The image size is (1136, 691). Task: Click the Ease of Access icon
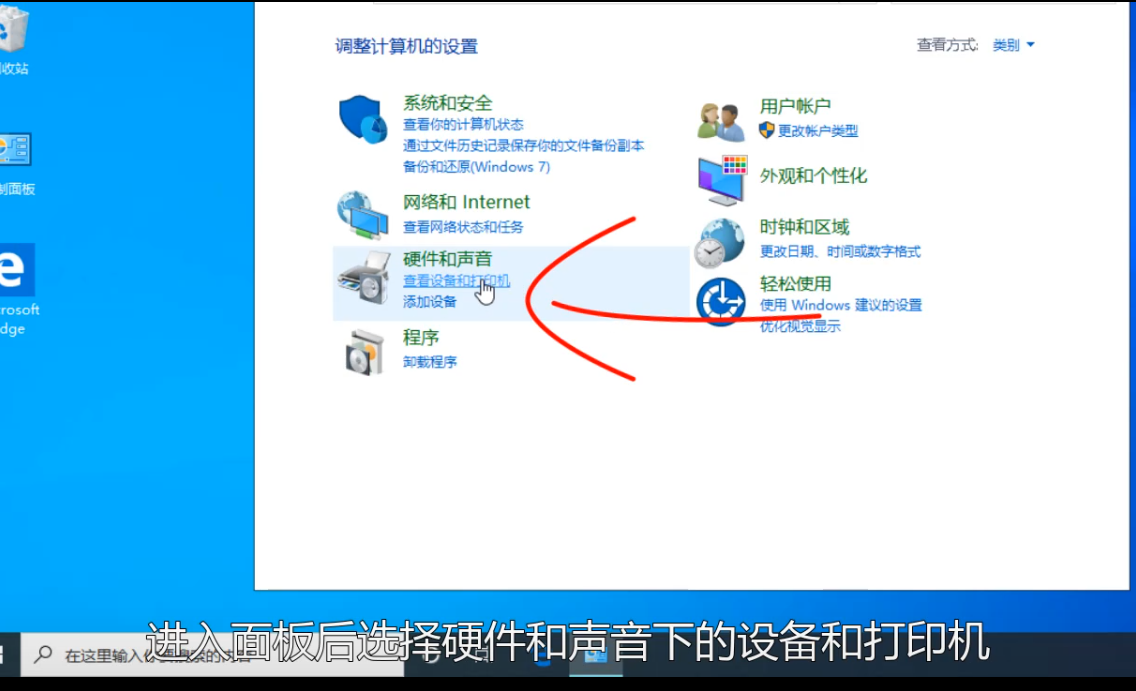[x=721, y=301]
